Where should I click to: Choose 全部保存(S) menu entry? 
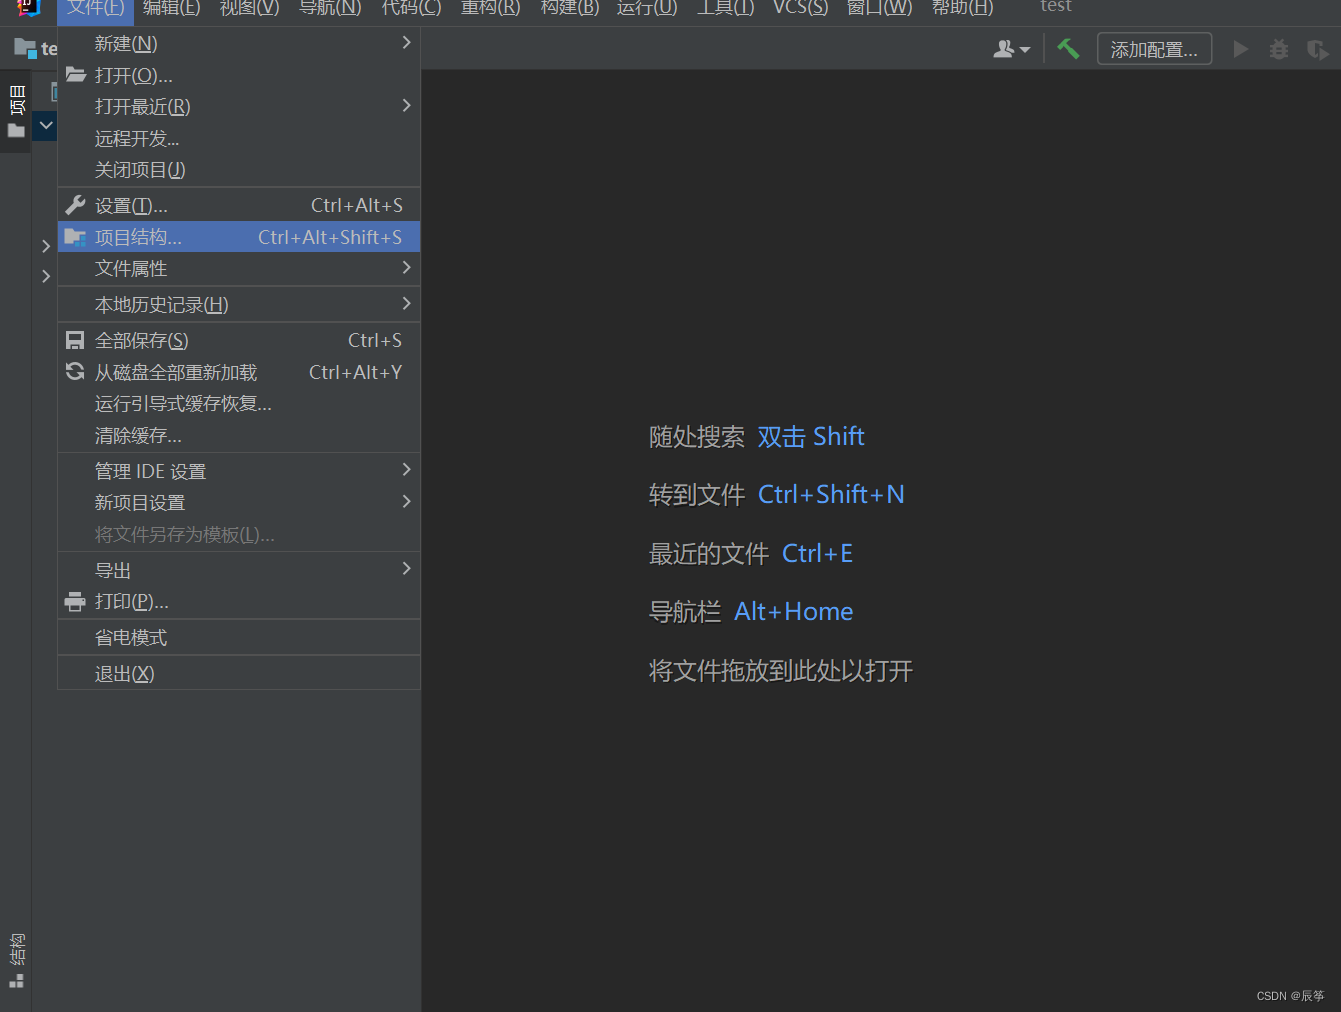click(x=239, y=340)
